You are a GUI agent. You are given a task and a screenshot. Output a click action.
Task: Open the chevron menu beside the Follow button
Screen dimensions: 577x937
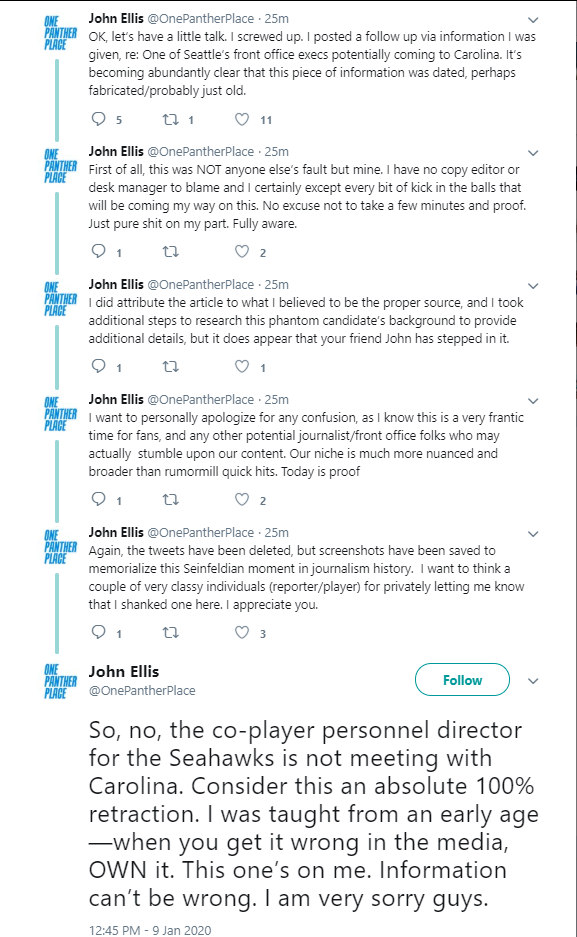(x=533, y=681)
